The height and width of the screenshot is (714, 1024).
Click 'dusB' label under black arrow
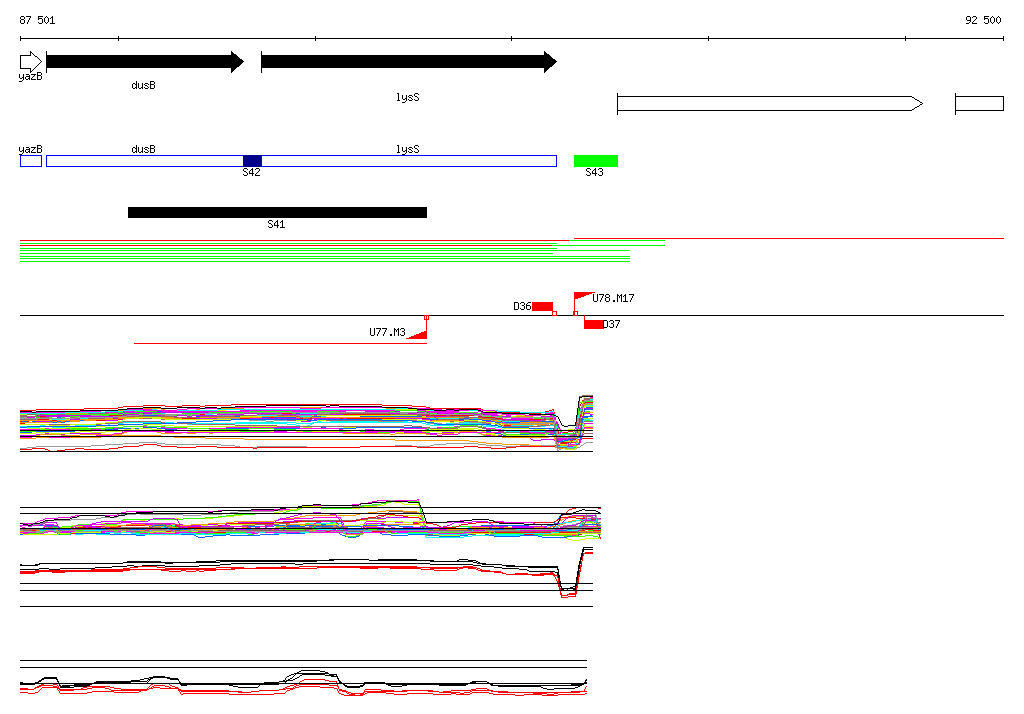click(144, 86)
